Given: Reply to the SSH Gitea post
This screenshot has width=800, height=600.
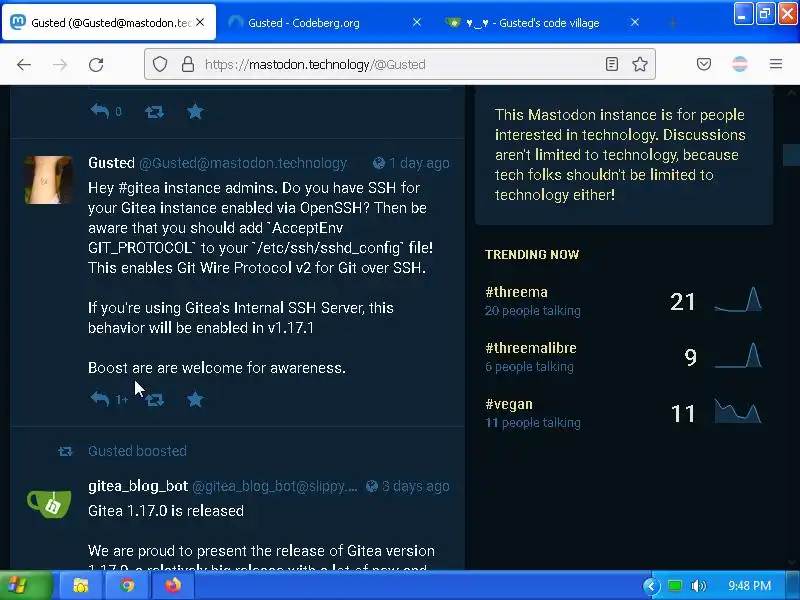Looking at the screenshot, I should pyautogui.click(x=100, y=398).
